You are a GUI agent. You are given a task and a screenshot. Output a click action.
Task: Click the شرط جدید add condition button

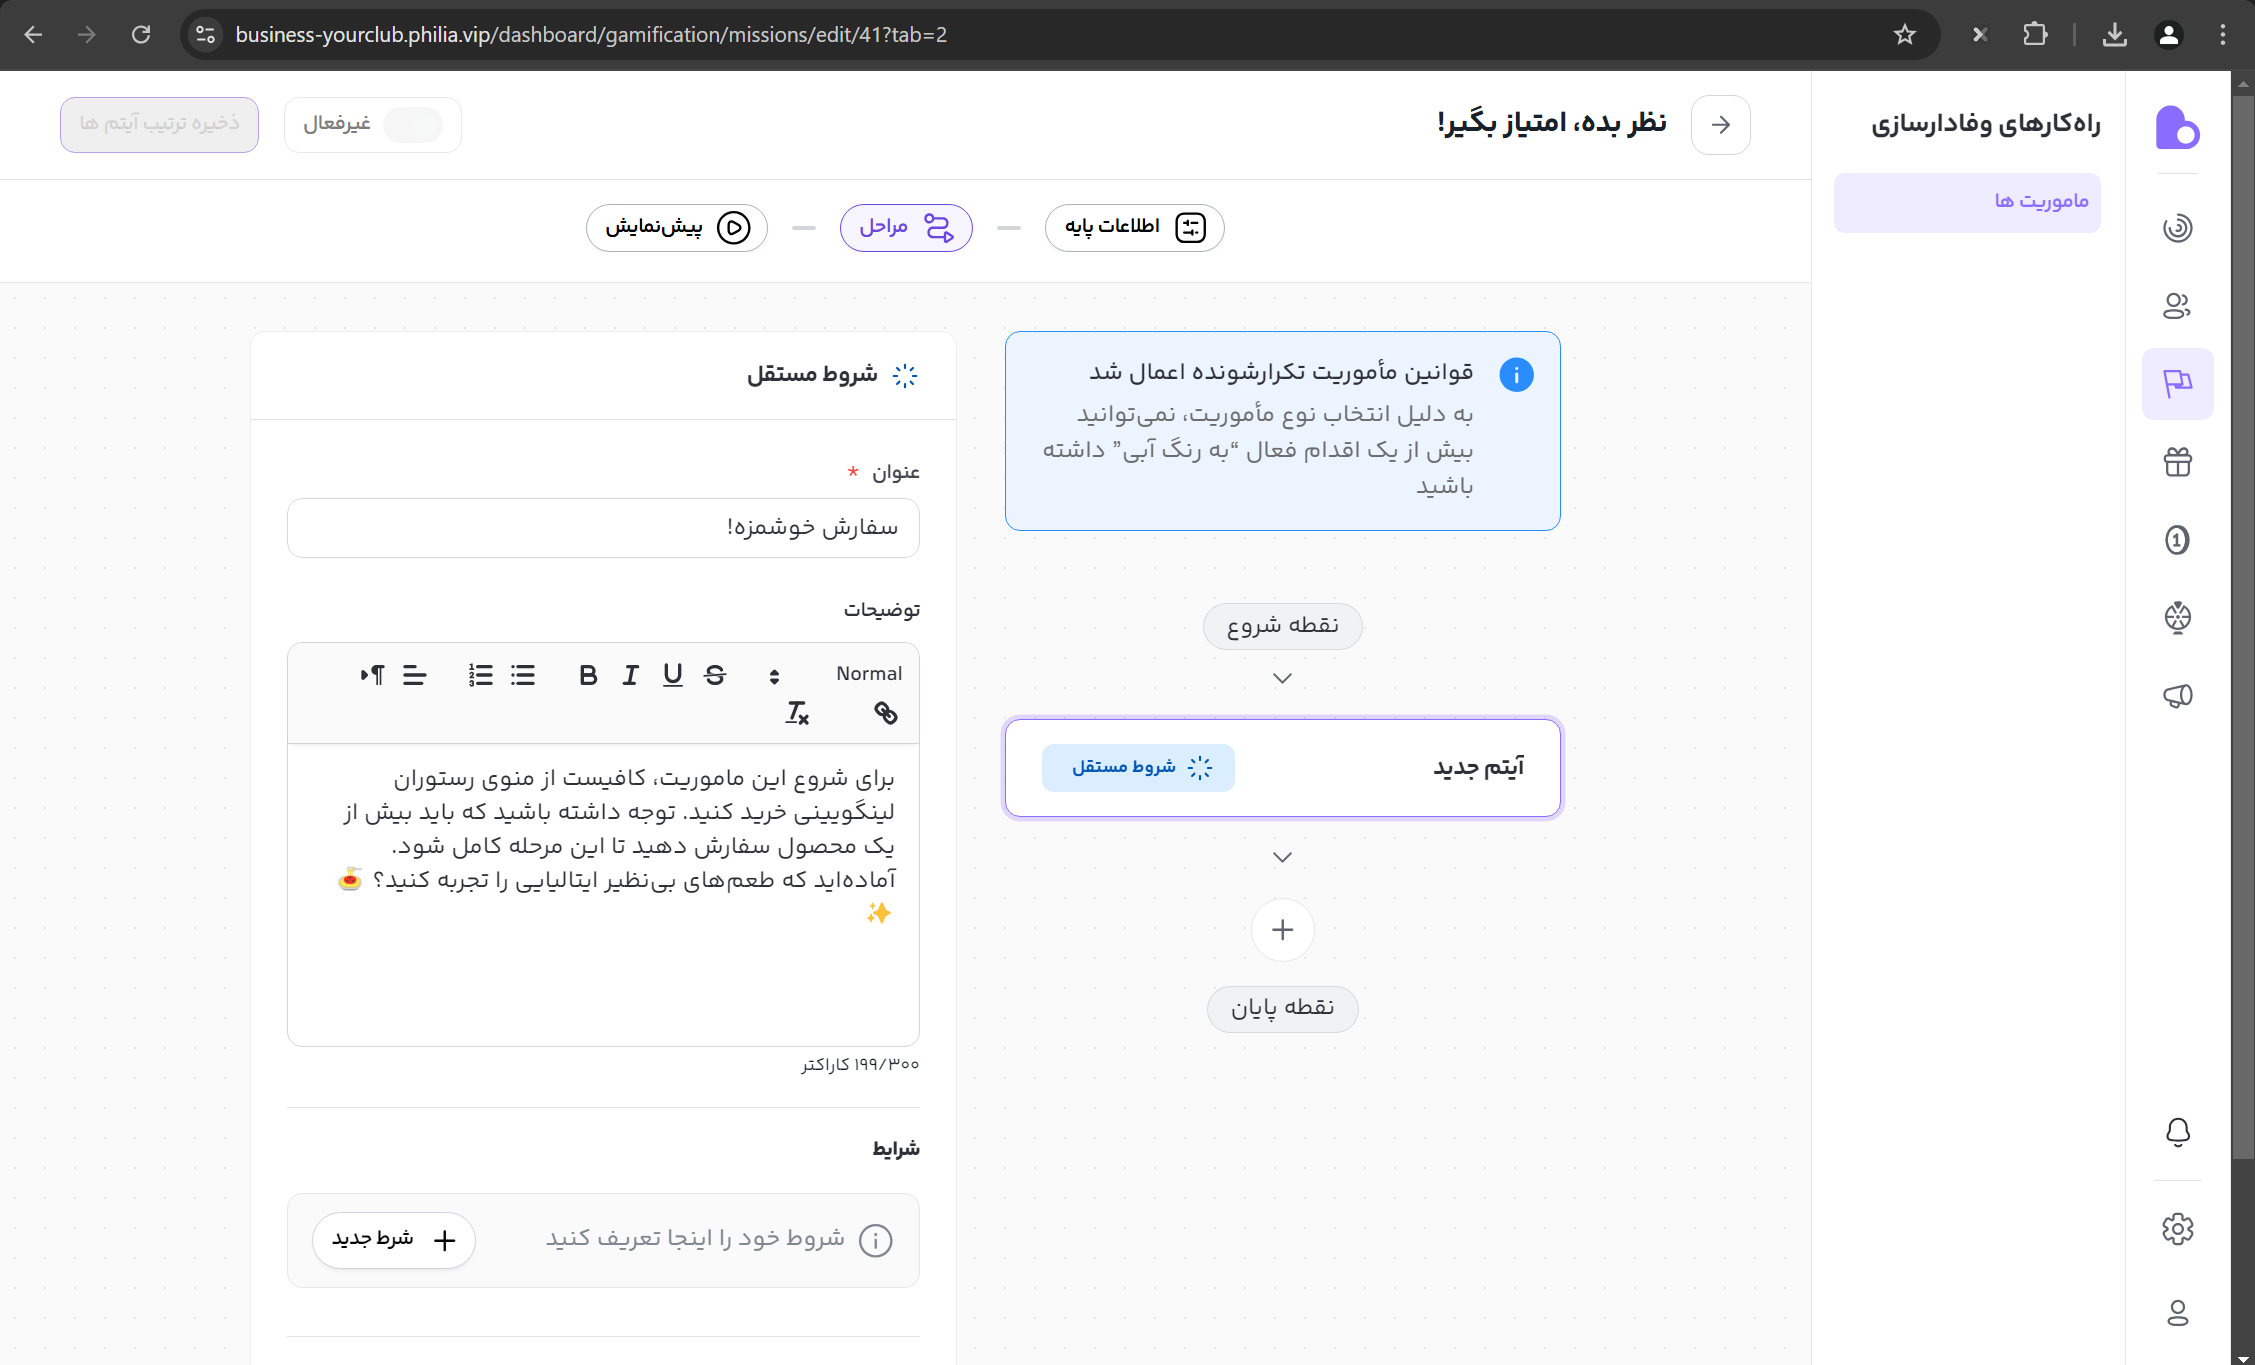393,1240
